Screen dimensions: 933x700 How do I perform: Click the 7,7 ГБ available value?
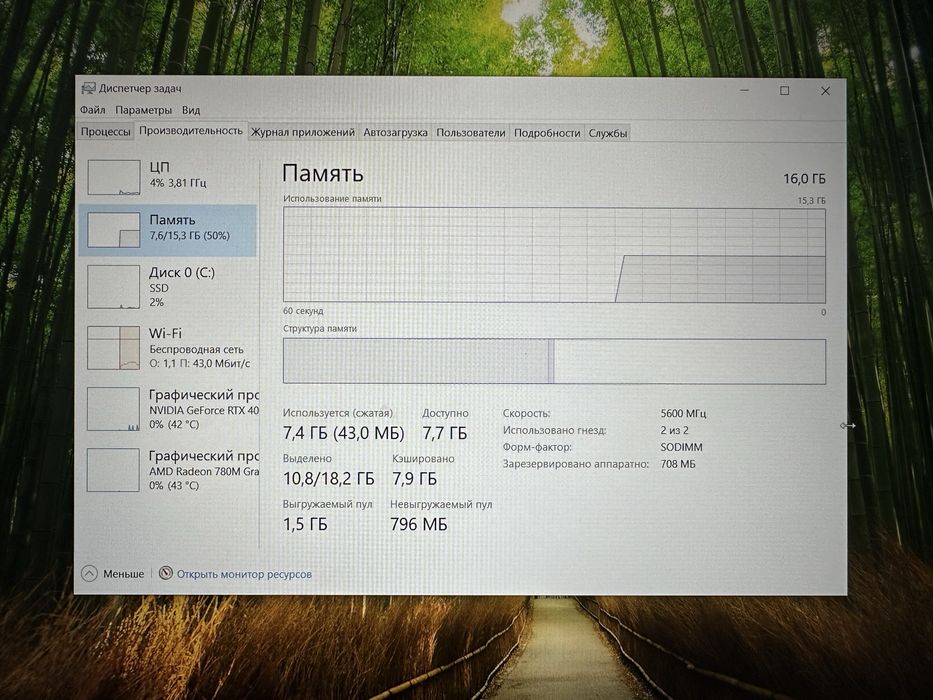pos(444,433)
